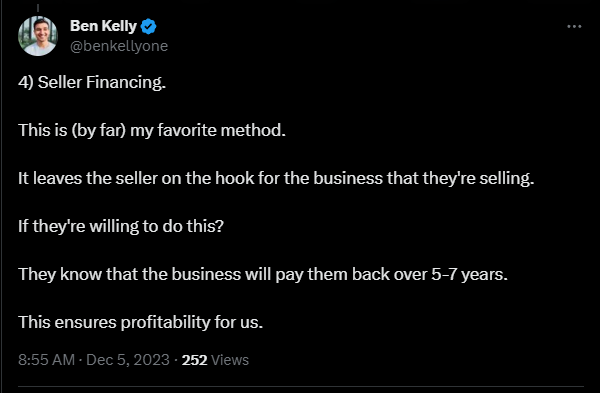Click the 'They know that the business' sentence
This screenshot has width=600, height=393.
(263, 274)
